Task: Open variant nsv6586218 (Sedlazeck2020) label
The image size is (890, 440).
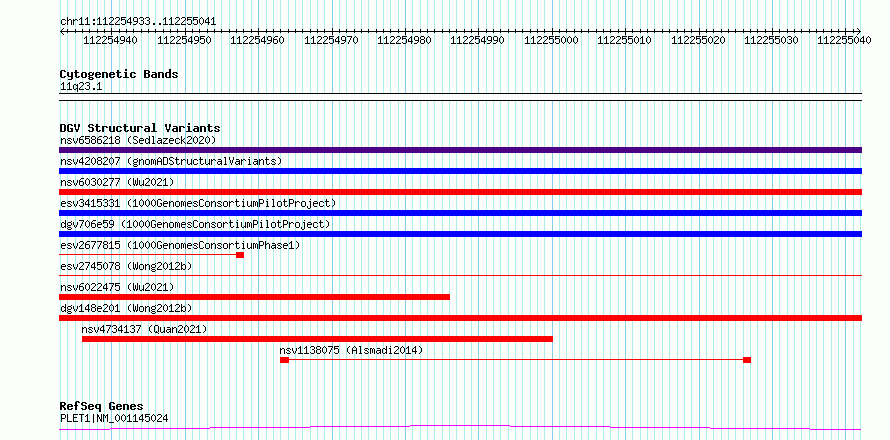Action: click(138, 140)
